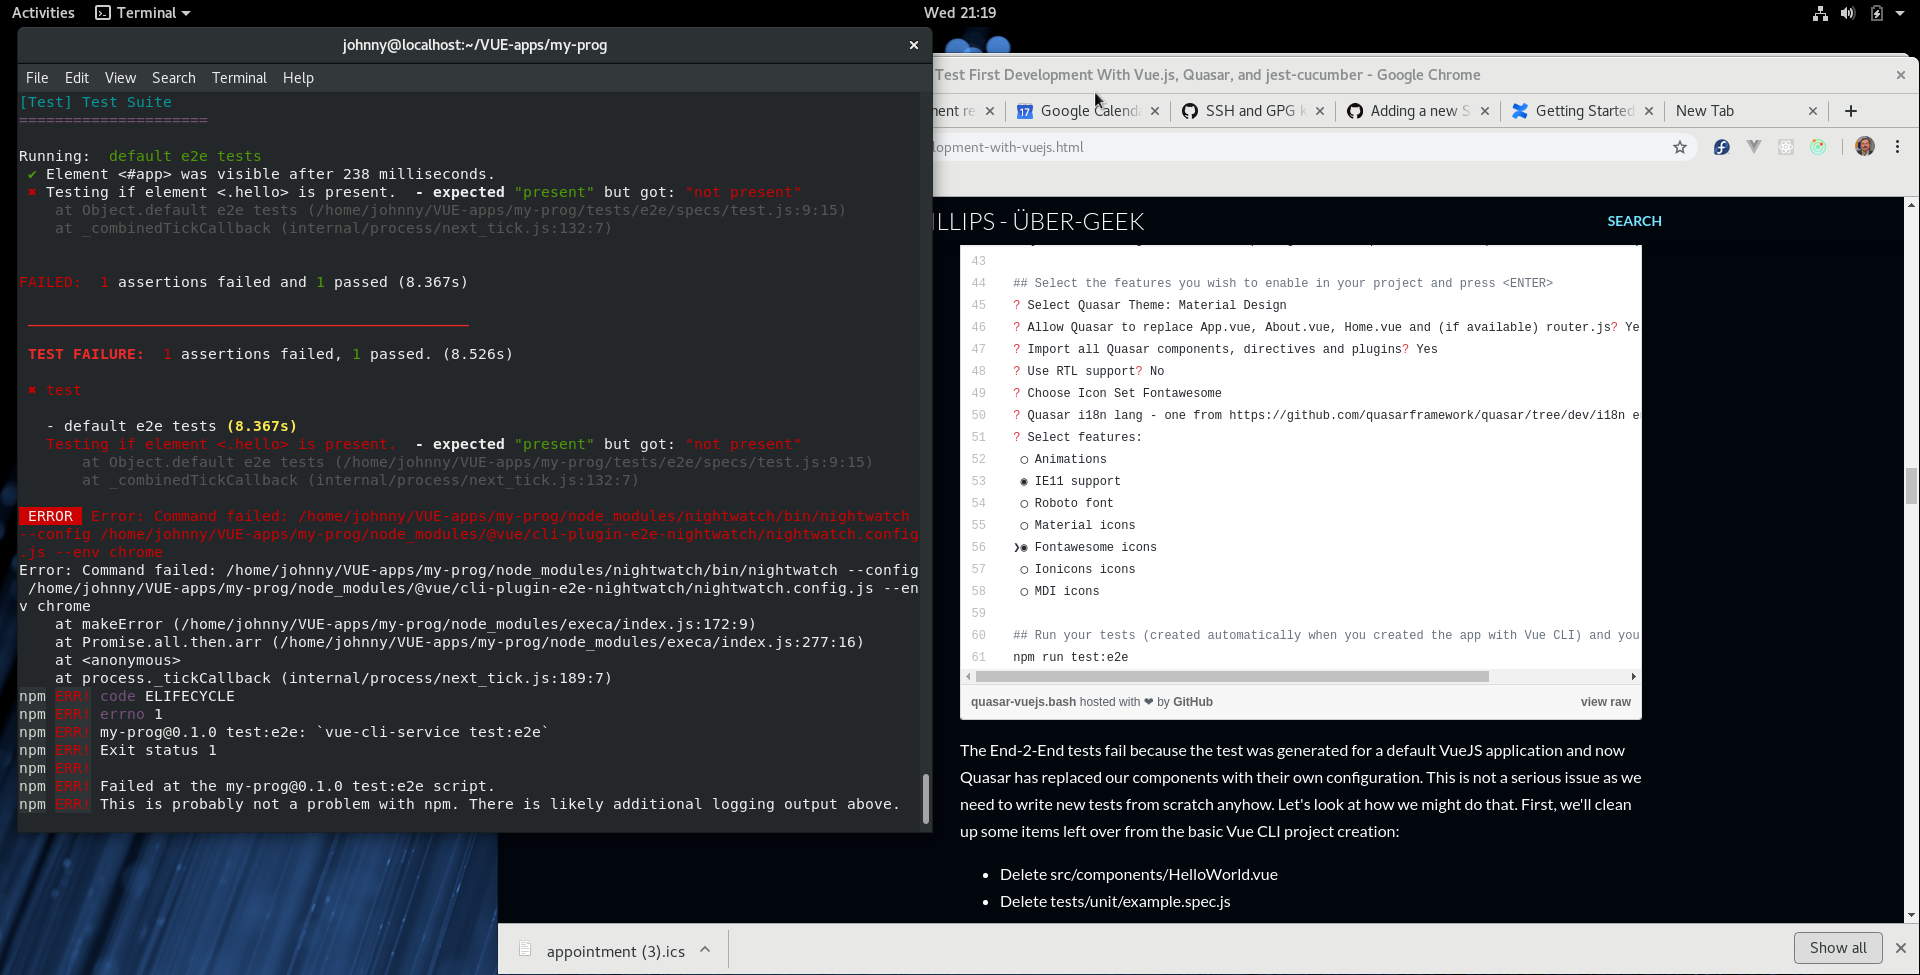Click the Vue devtools extension icon
This screenshot has height=975, width=1920.
(1754, 147)
